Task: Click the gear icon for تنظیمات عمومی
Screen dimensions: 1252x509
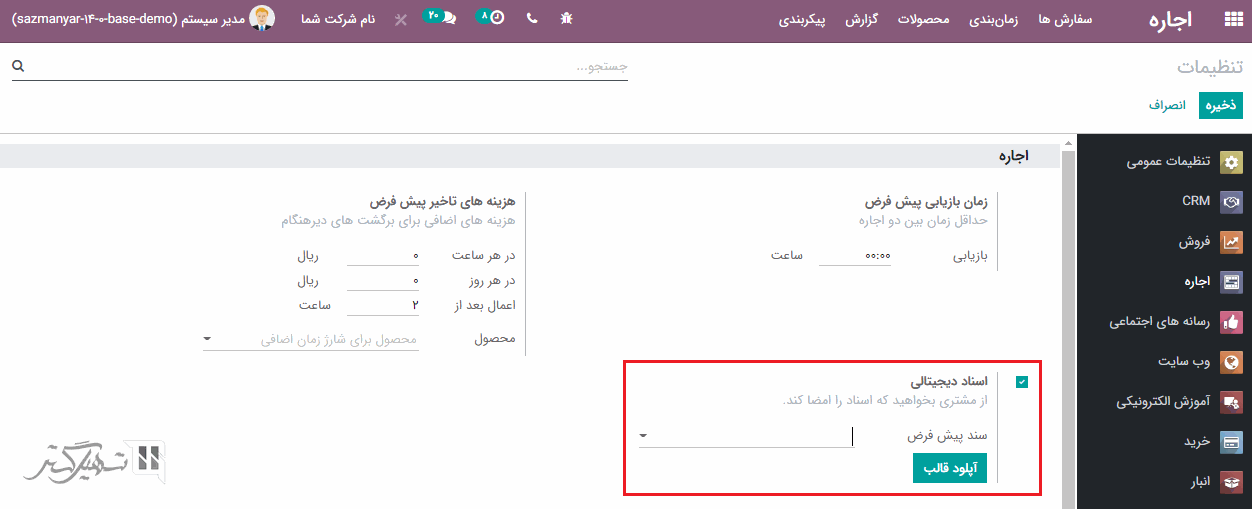Action: [1233, 162]
